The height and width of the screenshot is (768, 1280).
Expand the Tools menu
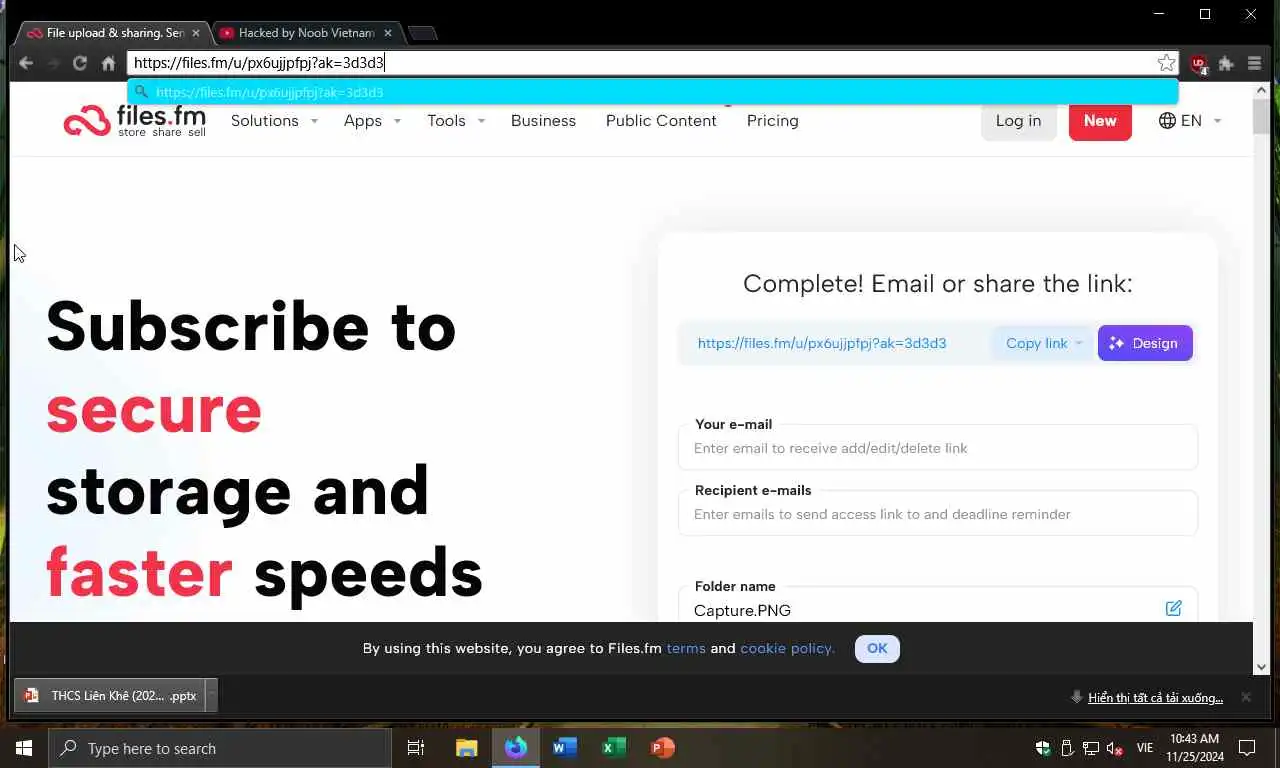coord(456,120)
